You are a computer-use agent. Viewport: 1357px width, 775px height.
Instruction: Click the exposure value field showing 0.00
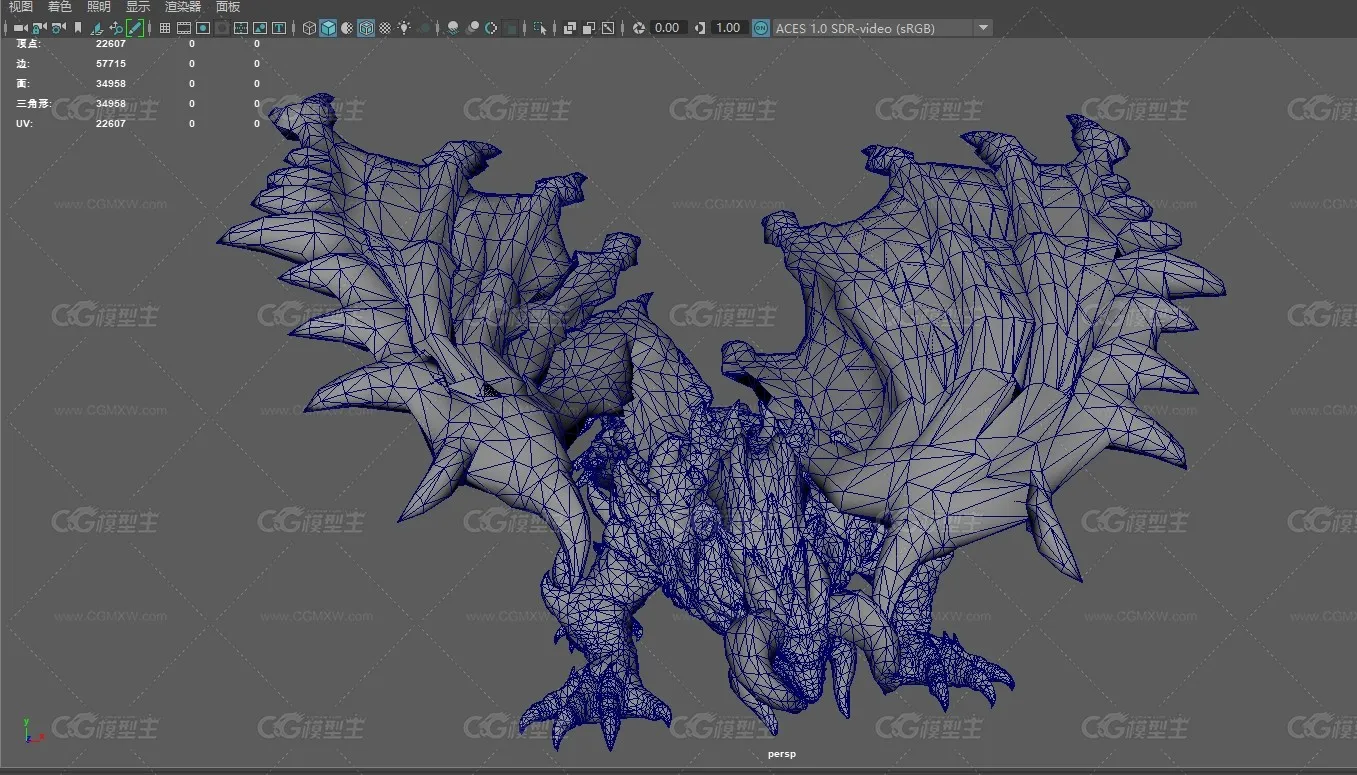(667, 28)
